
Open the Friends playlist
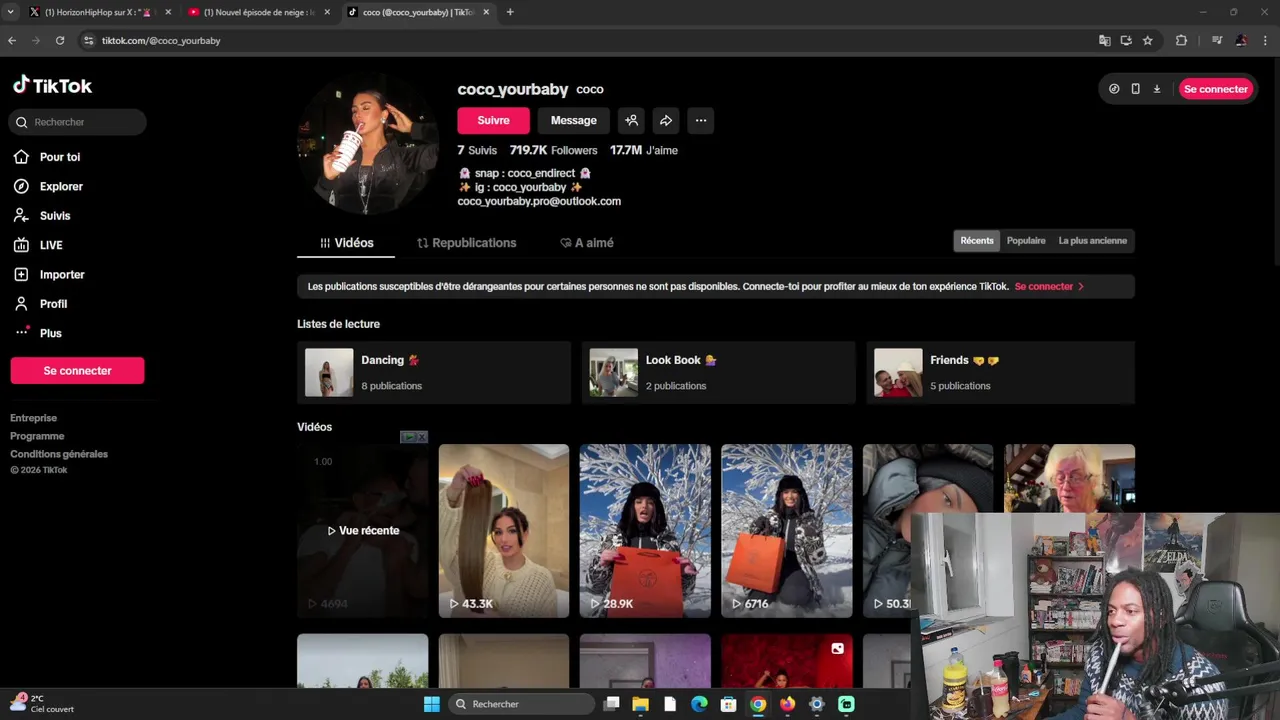coord(1000,372)
